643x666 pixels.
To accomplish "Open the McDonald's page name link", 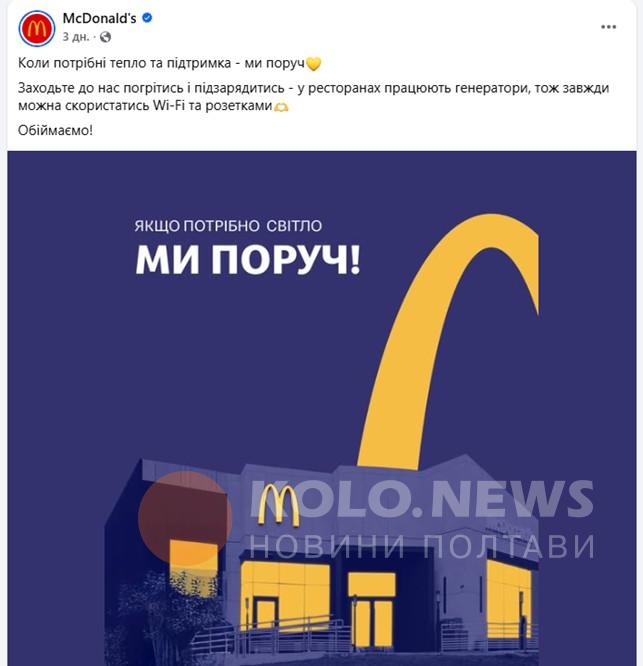I will (99, 18).
